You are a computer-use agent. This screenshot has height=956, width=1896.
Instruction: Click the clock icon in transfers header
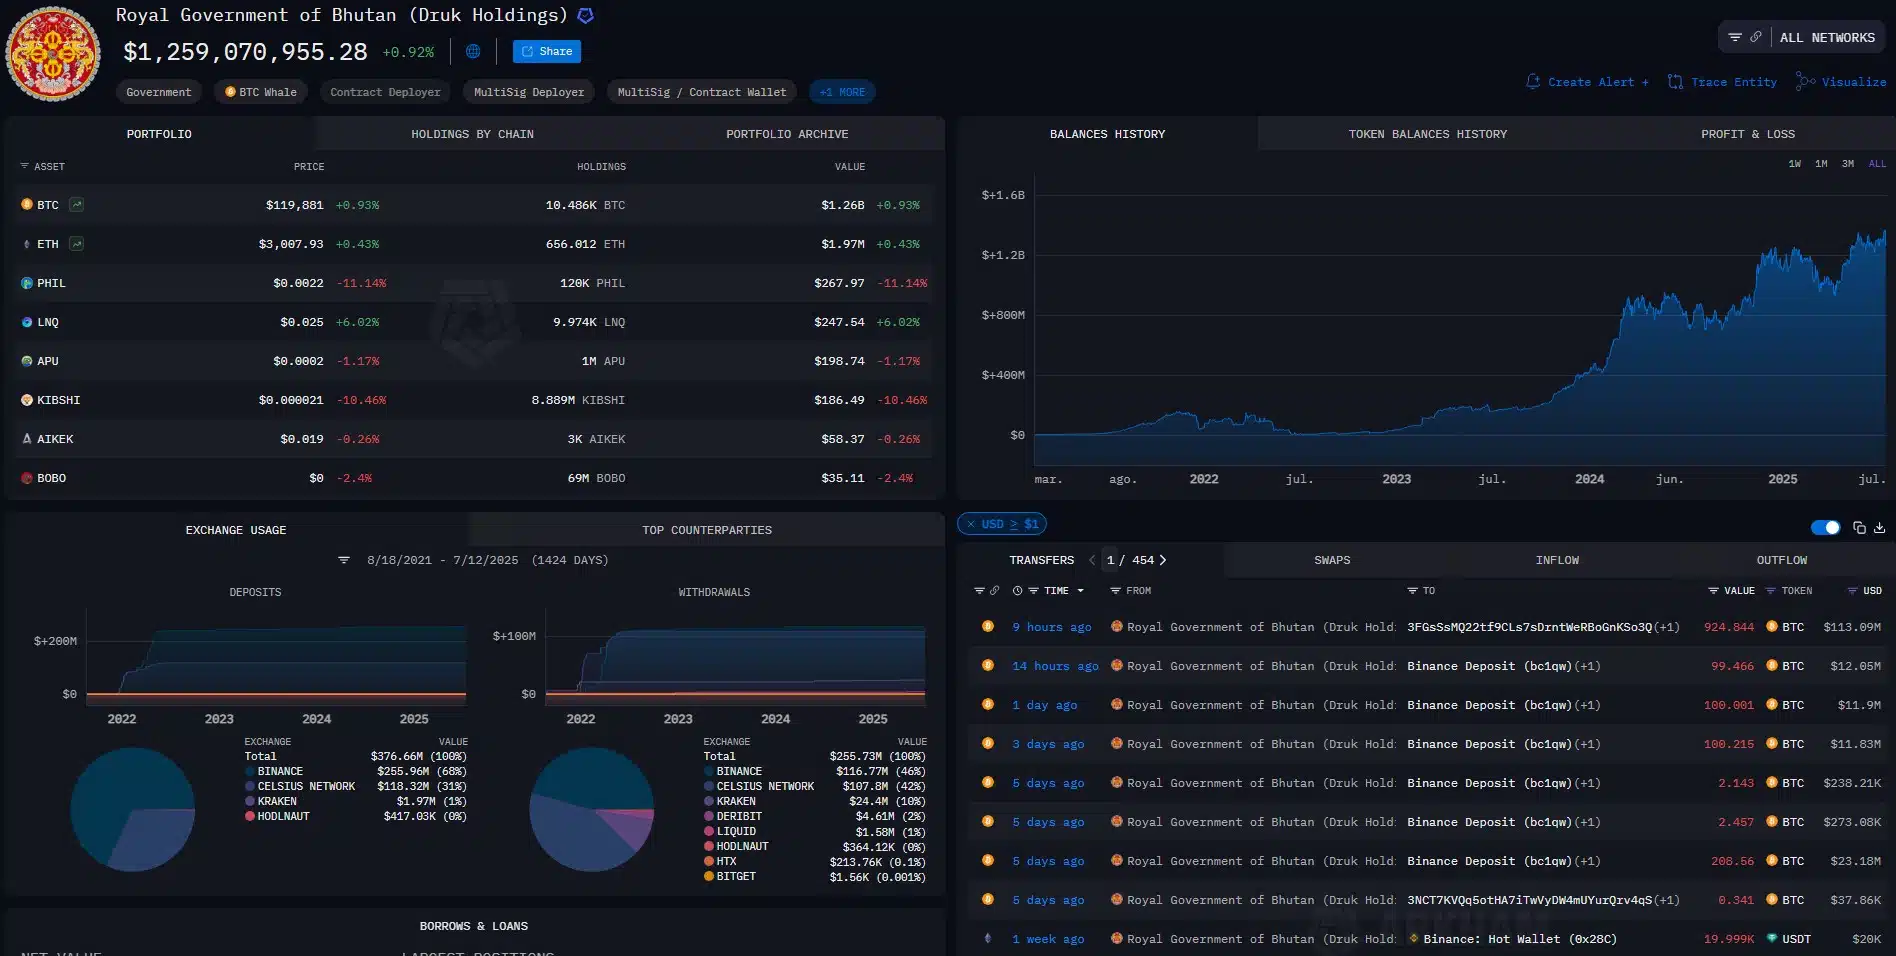click(1017, 591)
